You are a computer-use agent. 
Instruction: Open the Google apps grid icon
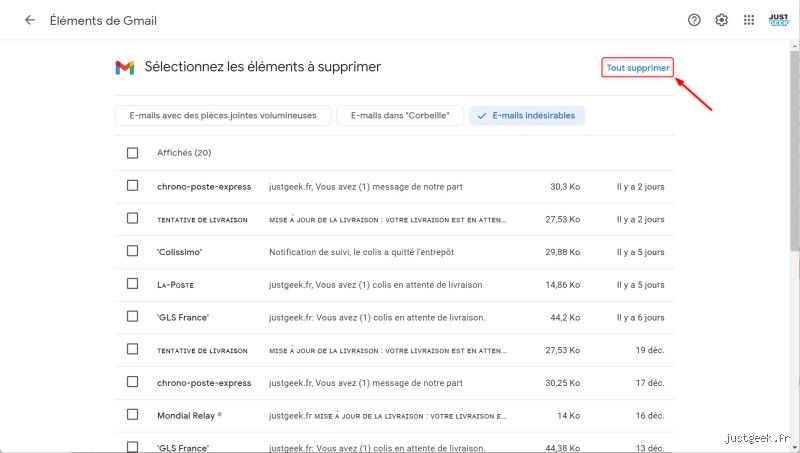[x=748, y=20]
